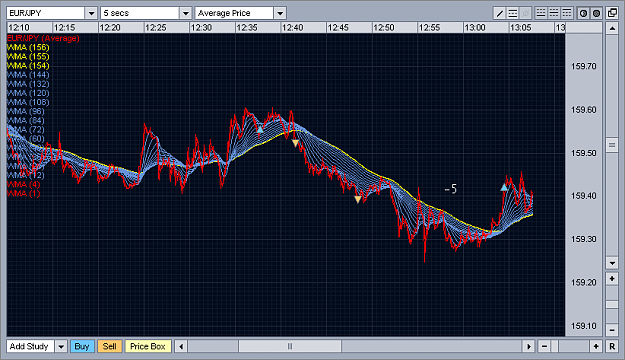The width and height of the screenshot is (625, 360).
Task: Zoom out price scale with minus button
Action: tap(612, 330)
